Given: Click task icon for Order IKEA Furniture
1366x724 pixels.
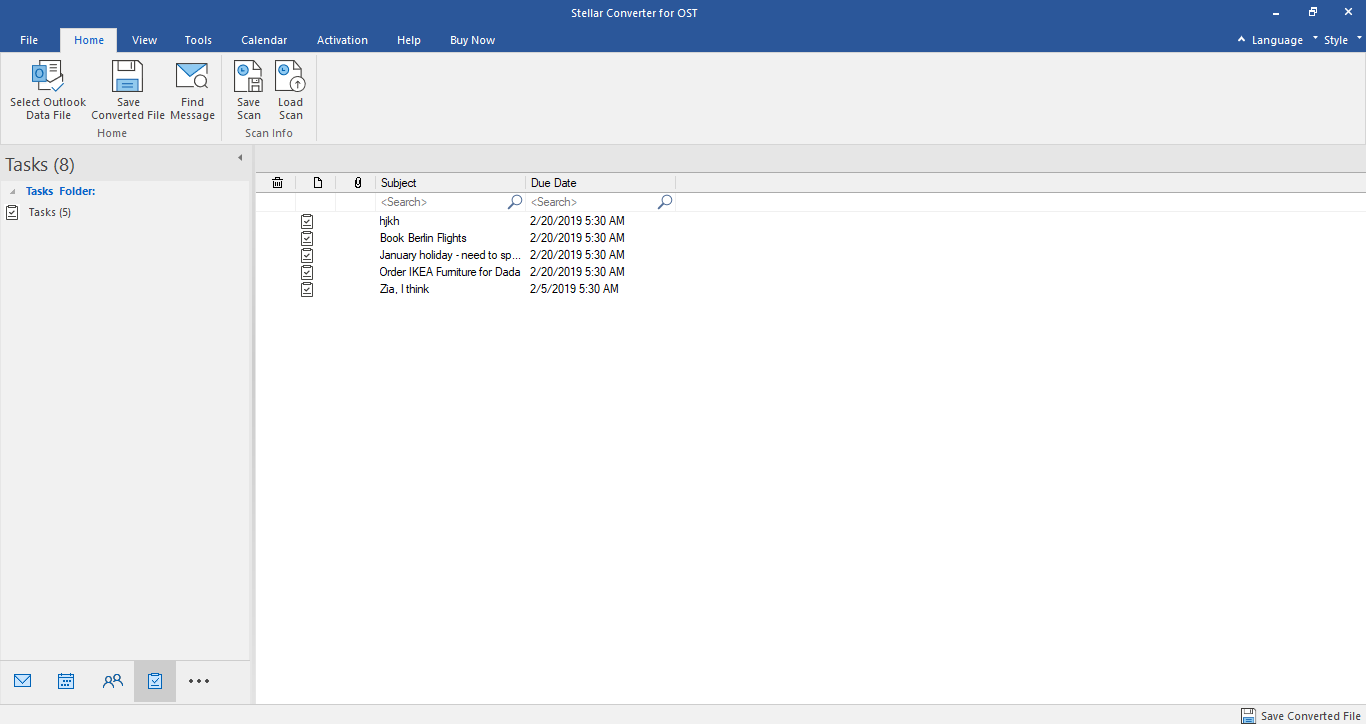Looking at the screenshot, I should [307, 272].
